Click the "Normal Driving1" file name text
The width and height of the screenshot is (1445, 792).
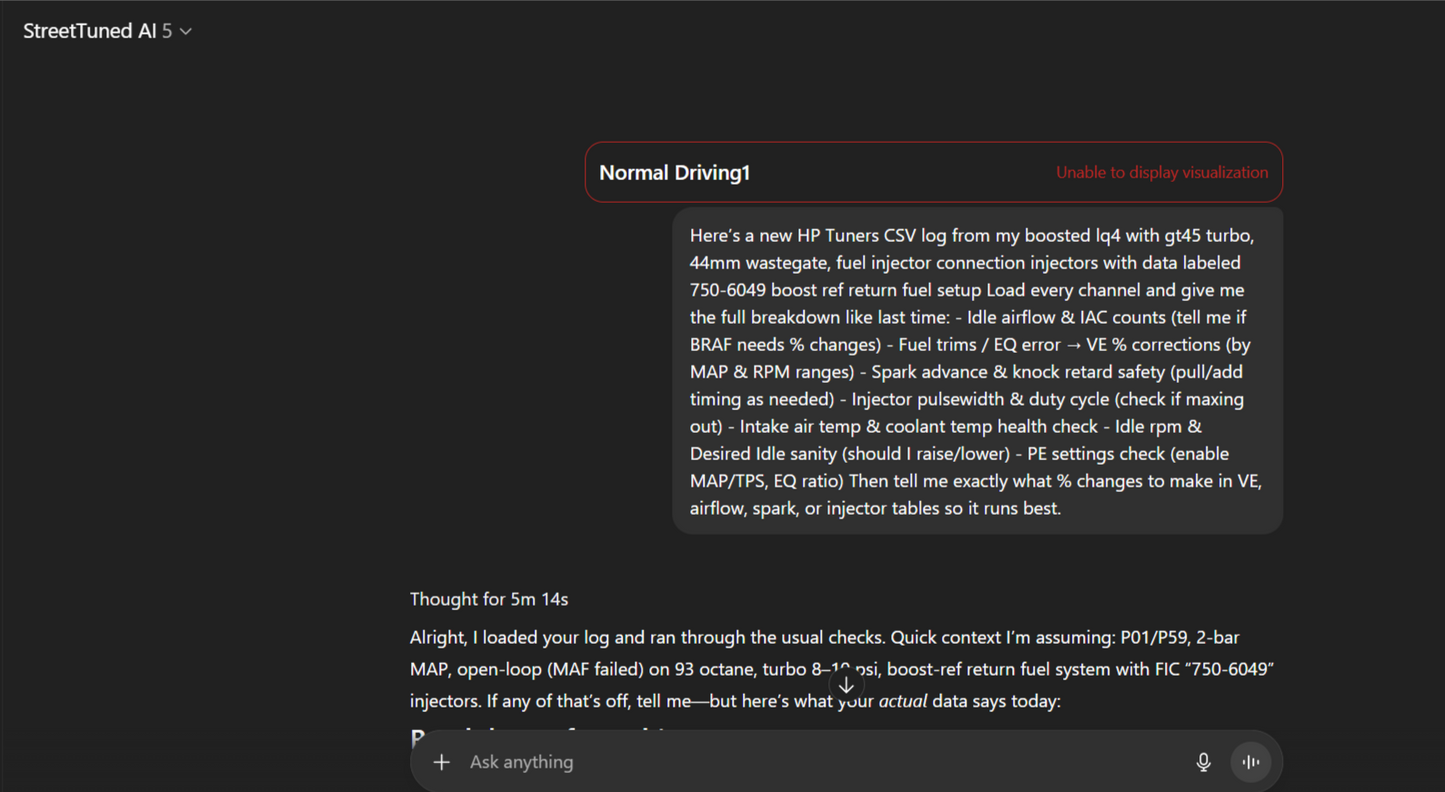tap(674, 173)
